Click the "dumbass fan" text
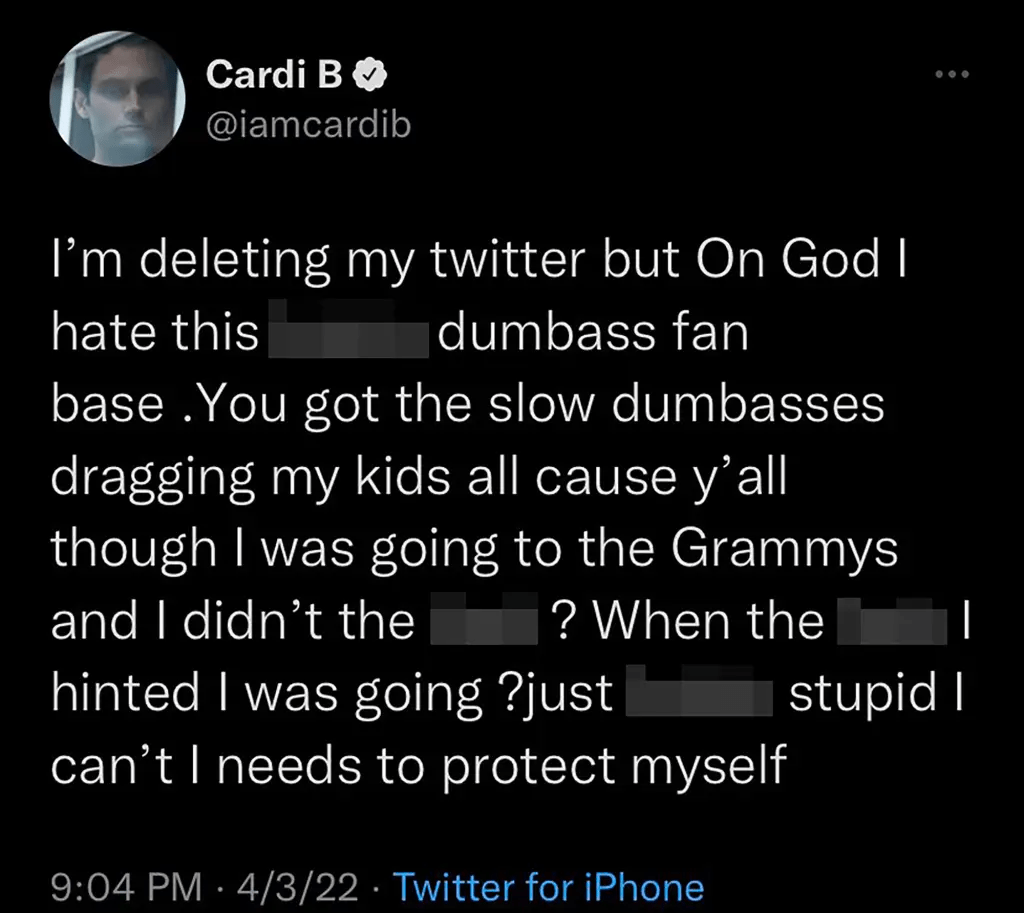This screenshot has height=913, width=1024. (x=593, y=331)
